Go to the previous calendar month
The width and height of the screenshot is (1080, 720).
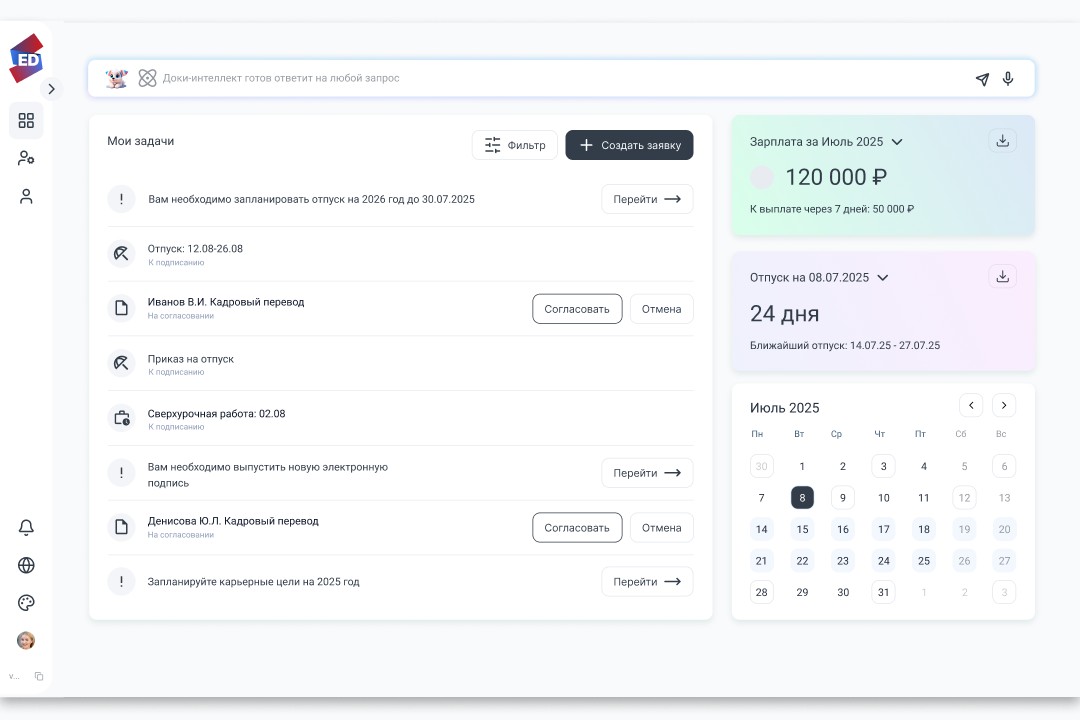click(971, 405)
